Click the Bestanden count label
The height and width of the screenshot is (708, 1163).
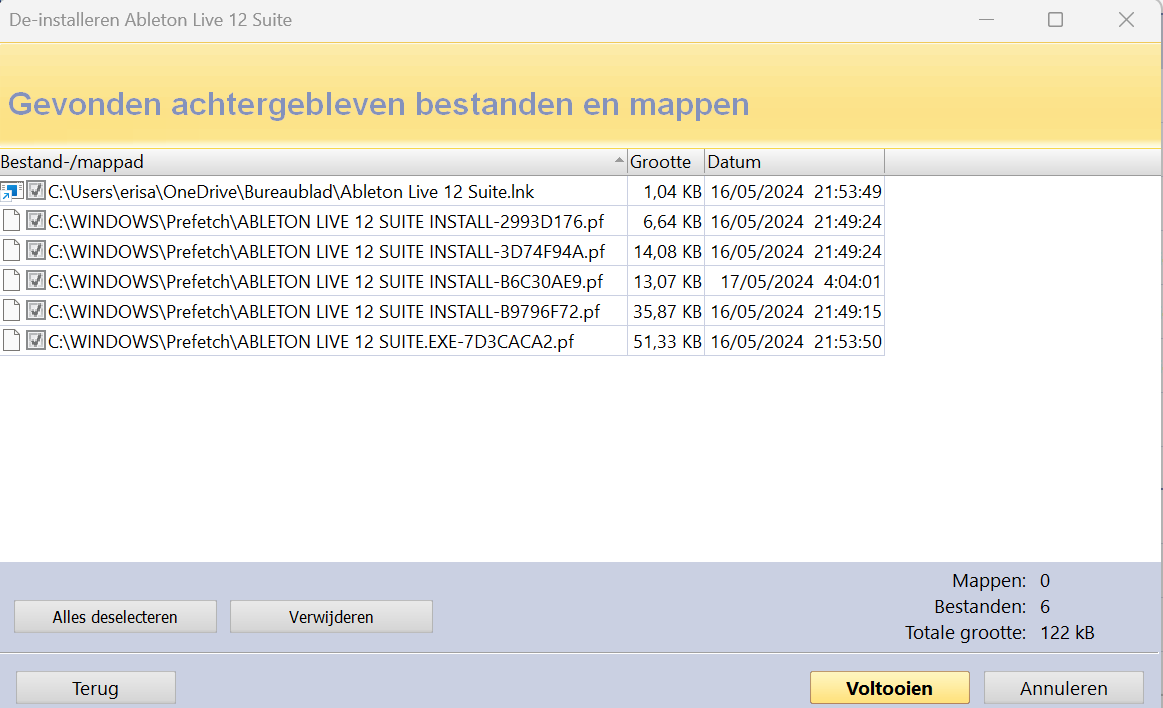pyautogui.click(x=980, y=606)
